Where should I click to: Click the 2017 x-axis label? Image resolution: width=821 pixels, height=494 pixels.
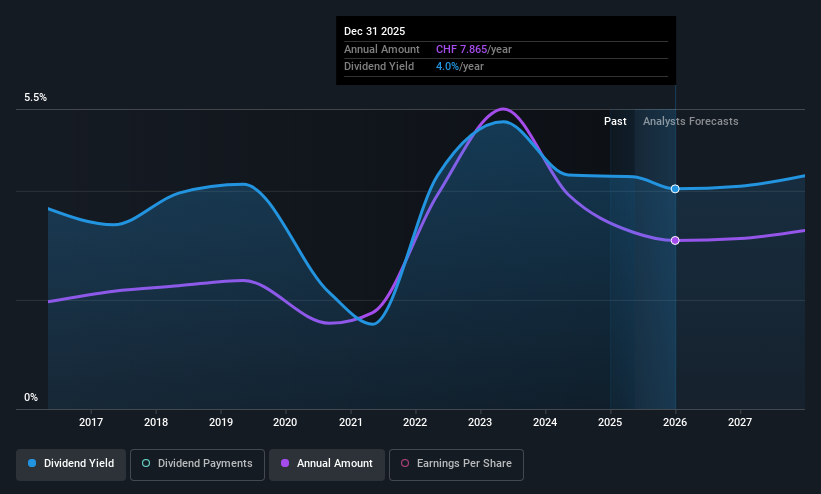point(91,422)
